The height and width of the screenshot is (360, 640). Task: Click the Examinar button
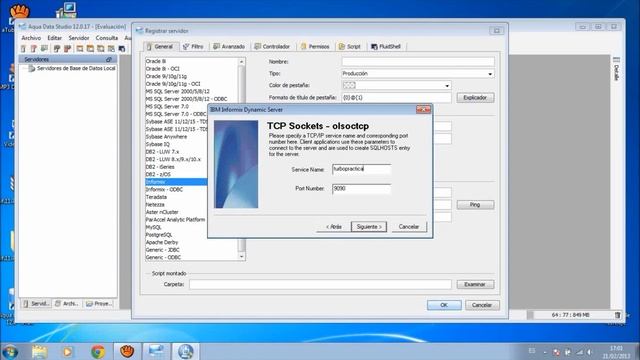[x=475, y=284]
